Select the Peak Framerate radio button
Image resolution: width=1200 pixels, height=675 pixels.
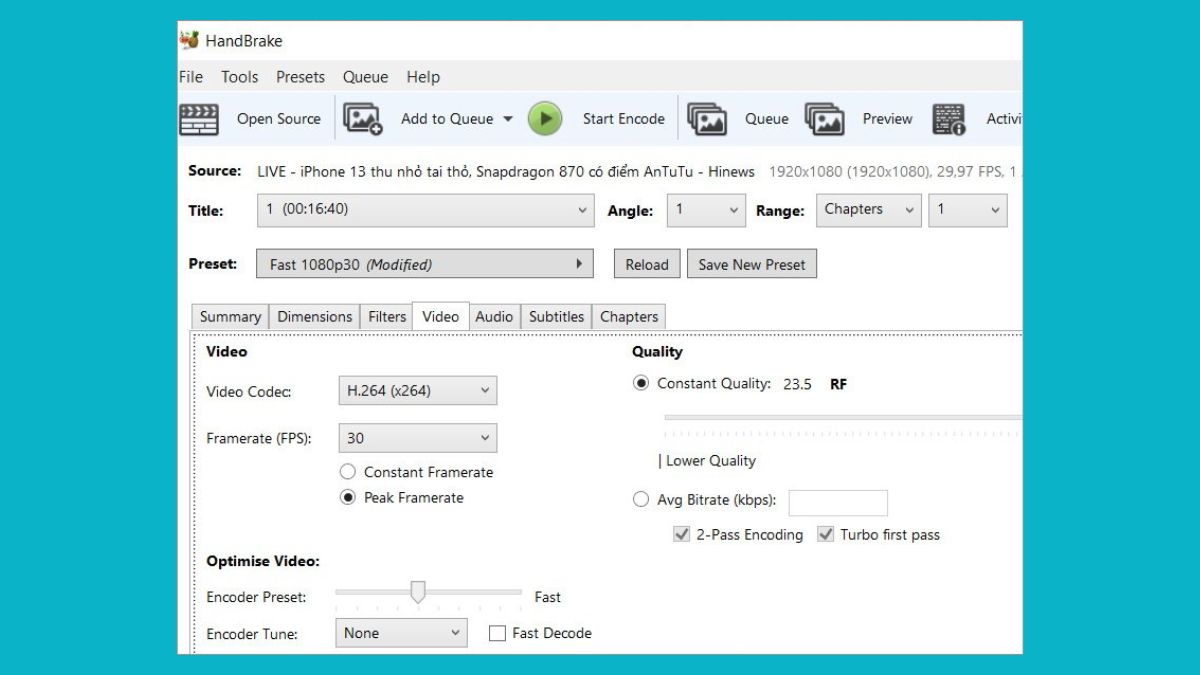(x=348, y=497)
